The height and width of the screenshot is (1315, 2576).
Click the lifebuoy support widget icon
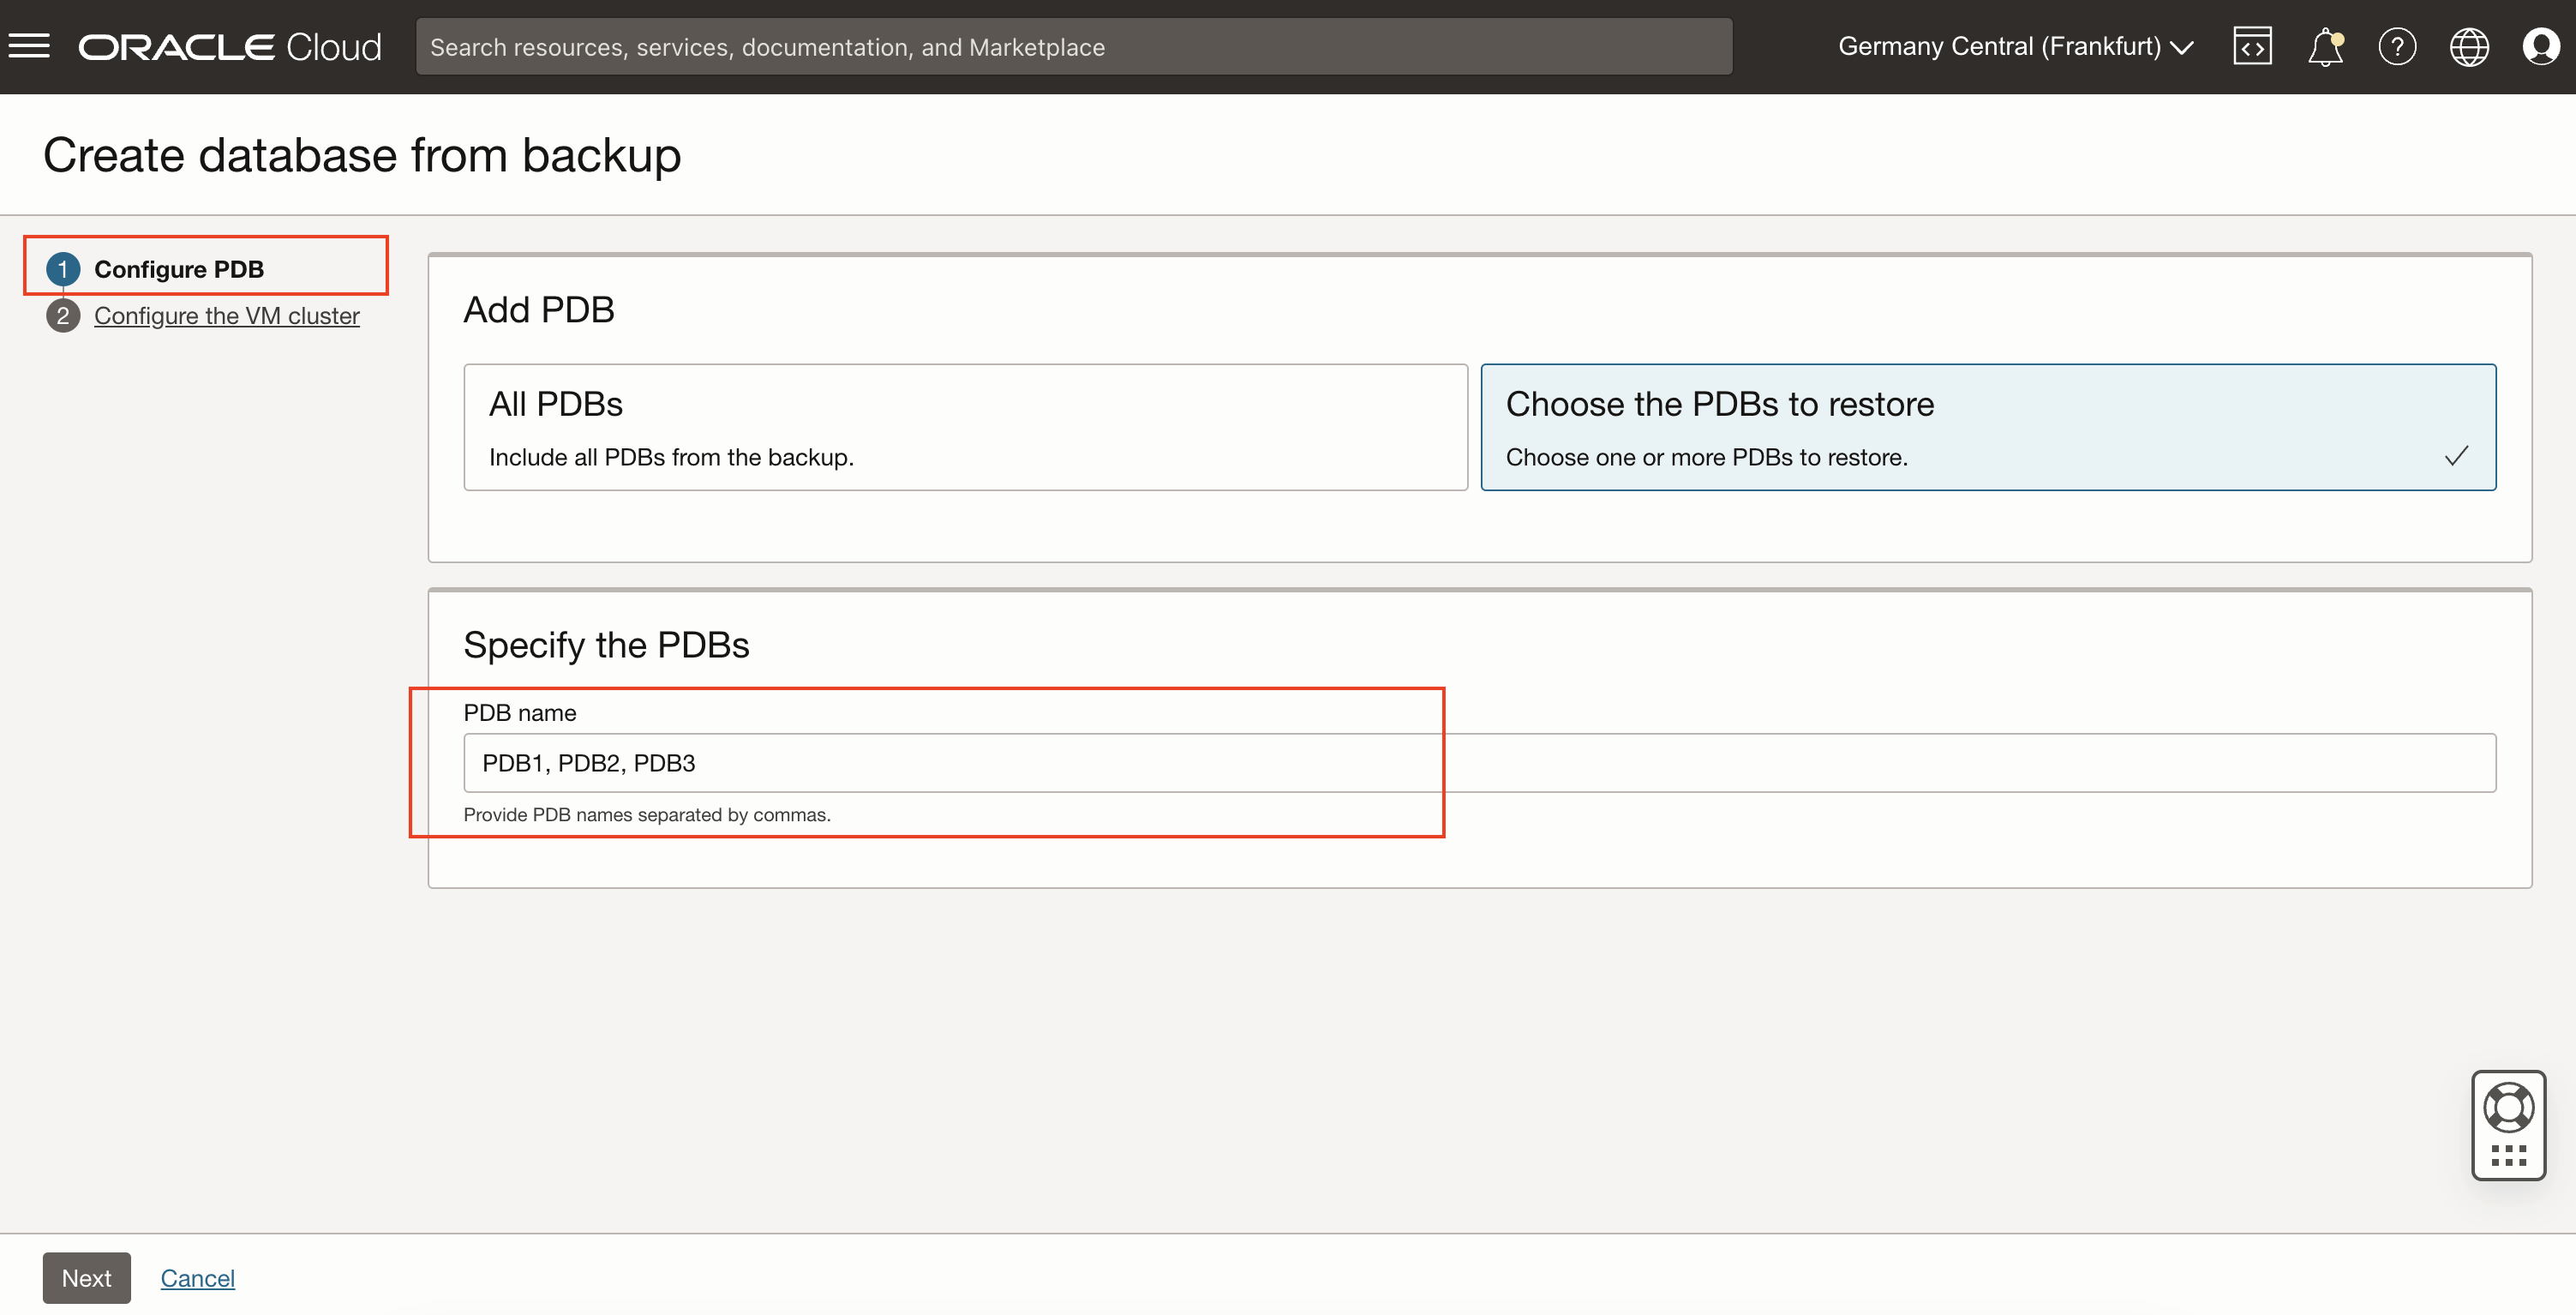click(2508, 1106)
